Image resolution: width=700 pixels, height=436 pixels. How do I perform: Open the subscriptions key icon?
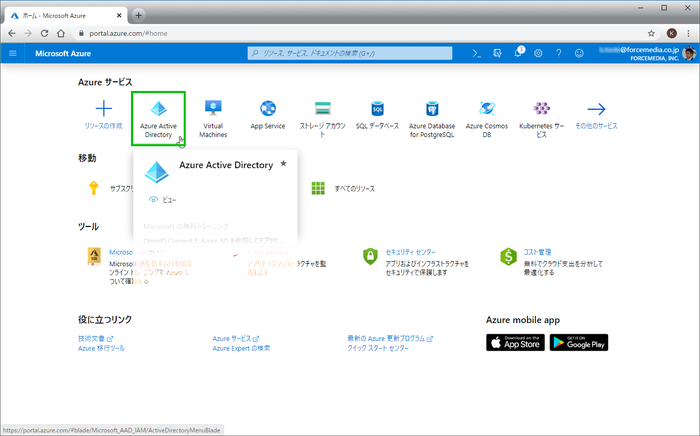click(x=93, y=188)
